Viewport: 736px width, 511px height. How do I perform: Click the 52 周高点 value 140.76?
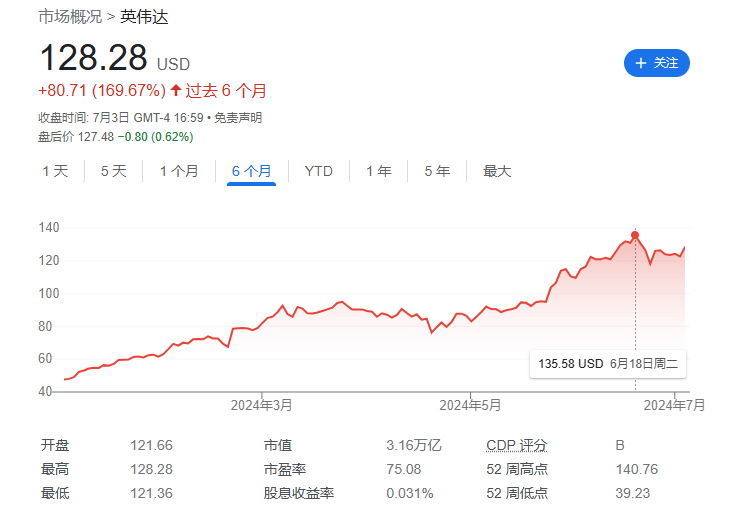[x=636, y=469]
